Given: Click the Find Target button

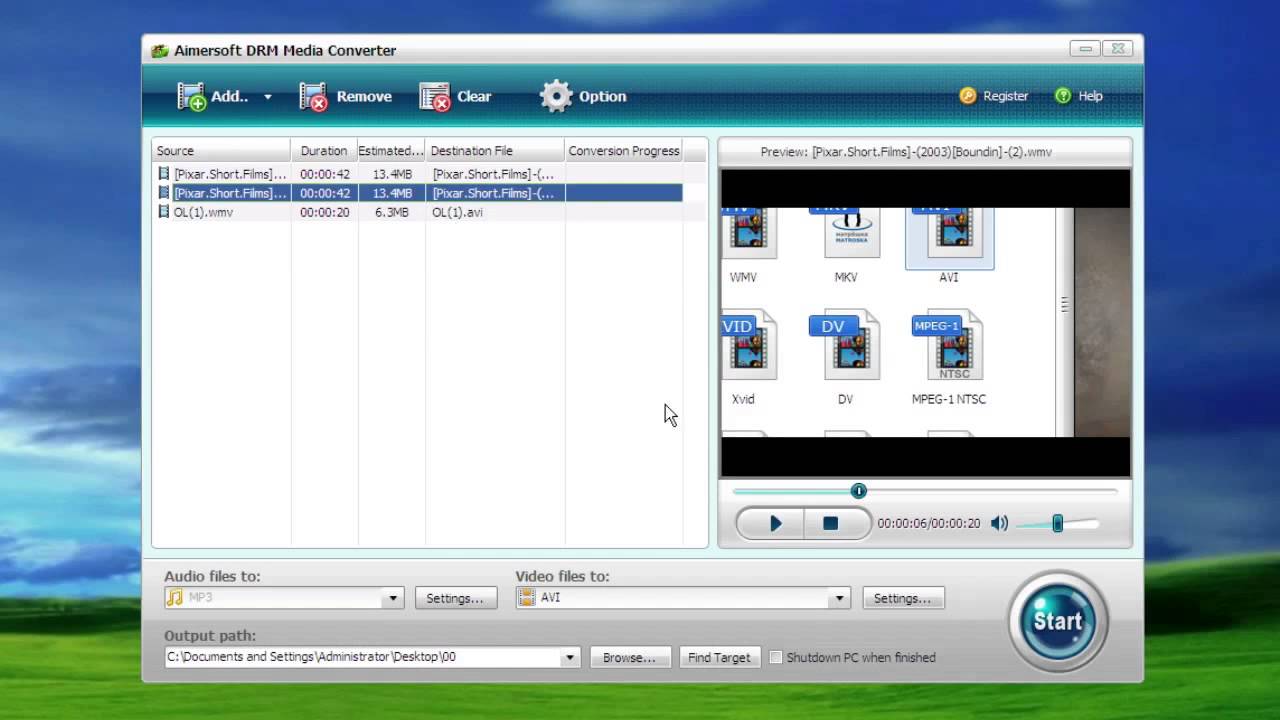Looking at the screenshot, I should click(x=719, y=657).
